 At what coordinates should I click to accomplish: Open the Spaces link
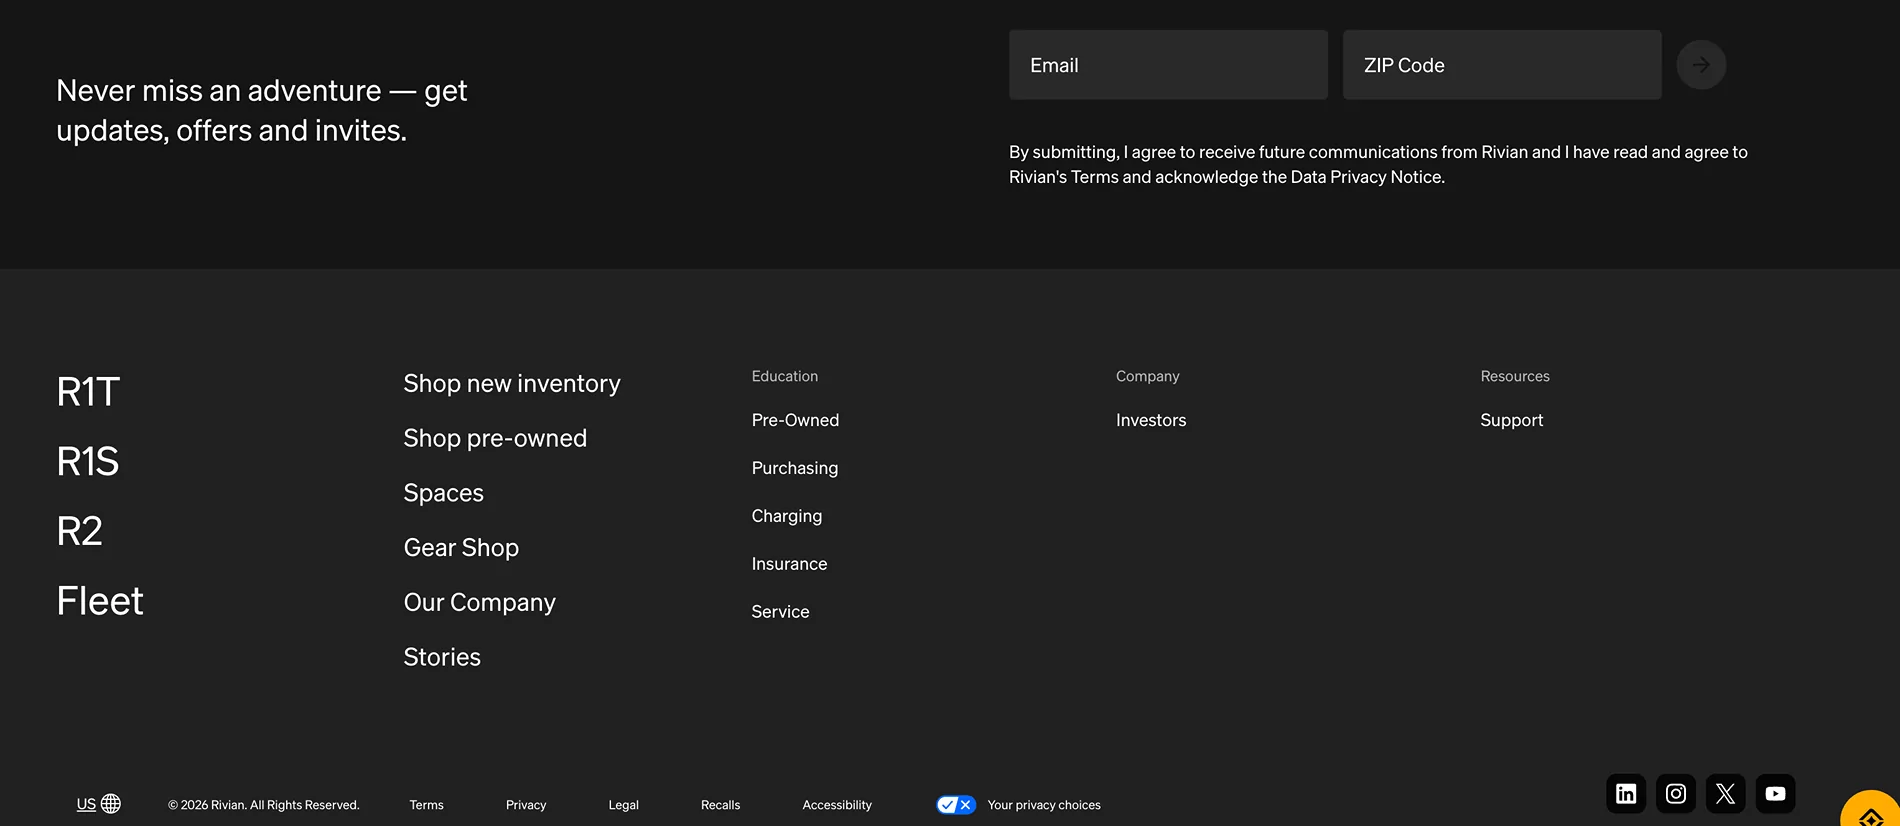(443, 493)
